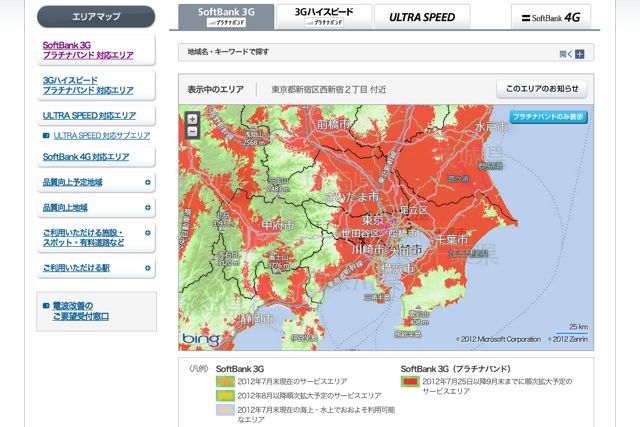Image resolution: width=640 pixels, height=427 pixels.
Task: Click the red プラチナバンド legend swatch
Action: [x=410, y=381]
